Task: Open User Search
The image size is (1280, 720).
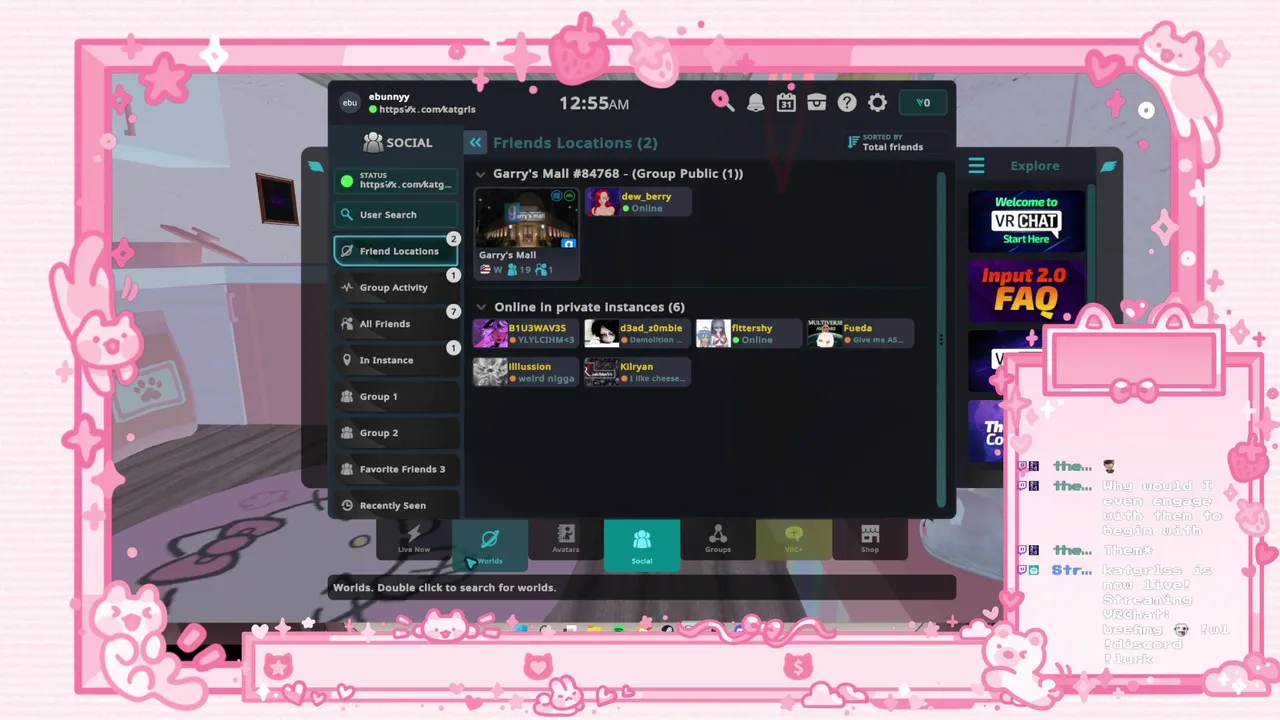Action: pos(396,215)
